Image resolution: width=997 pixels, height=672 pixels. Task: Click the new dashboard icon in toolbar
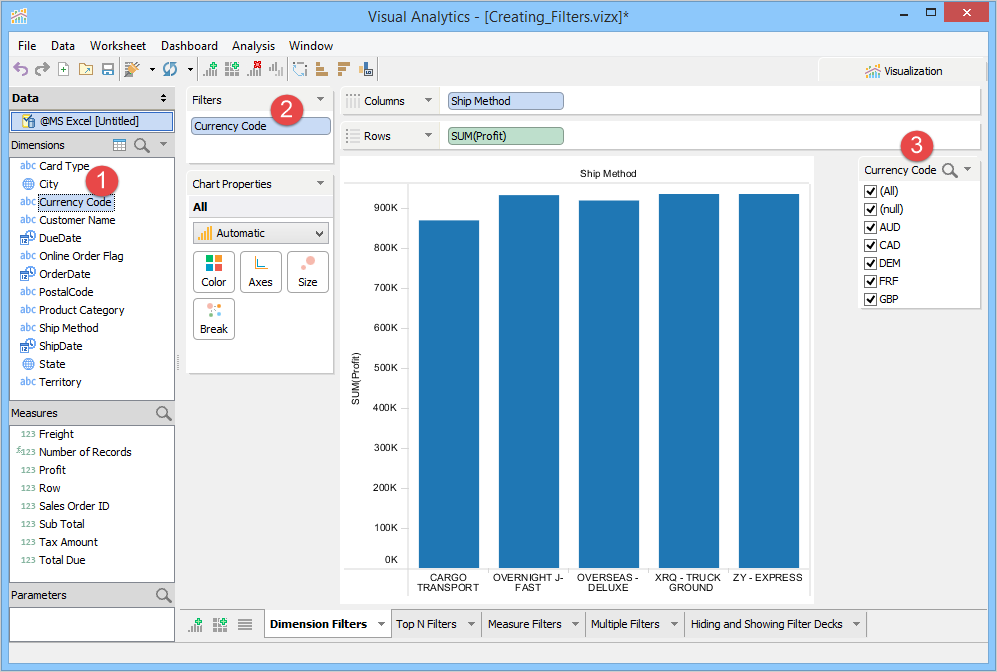(232, 70)
